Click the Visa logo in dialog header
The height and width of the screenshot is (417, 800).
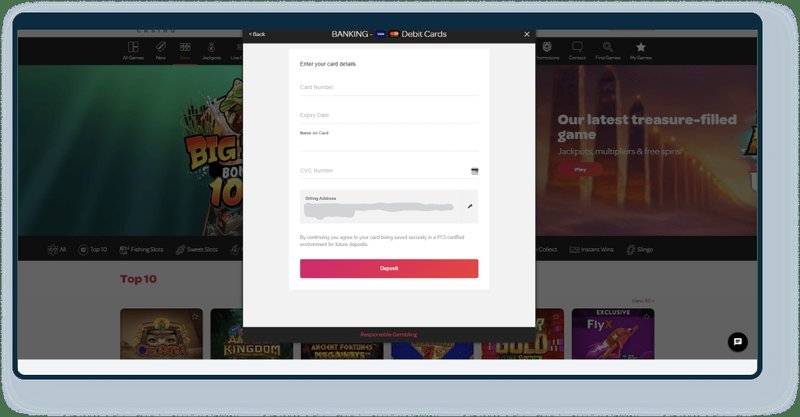click(x=381, y=34)
